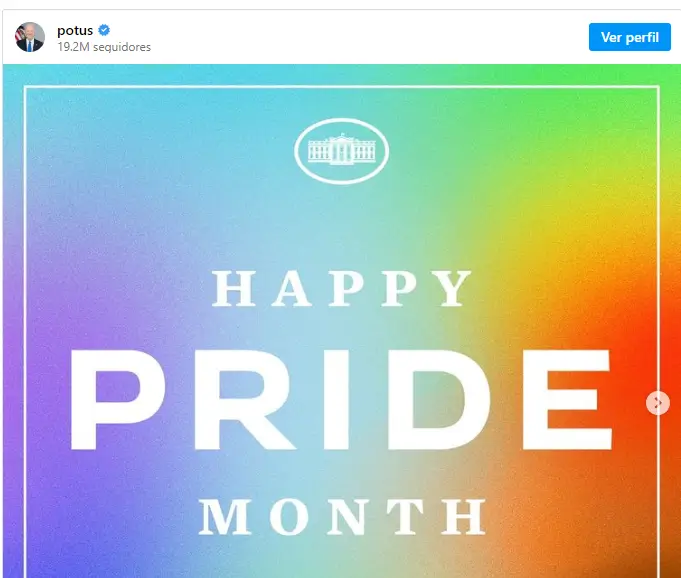Go to the next carousel slide arrow
681x578 pixels.
tap(658, 402)
